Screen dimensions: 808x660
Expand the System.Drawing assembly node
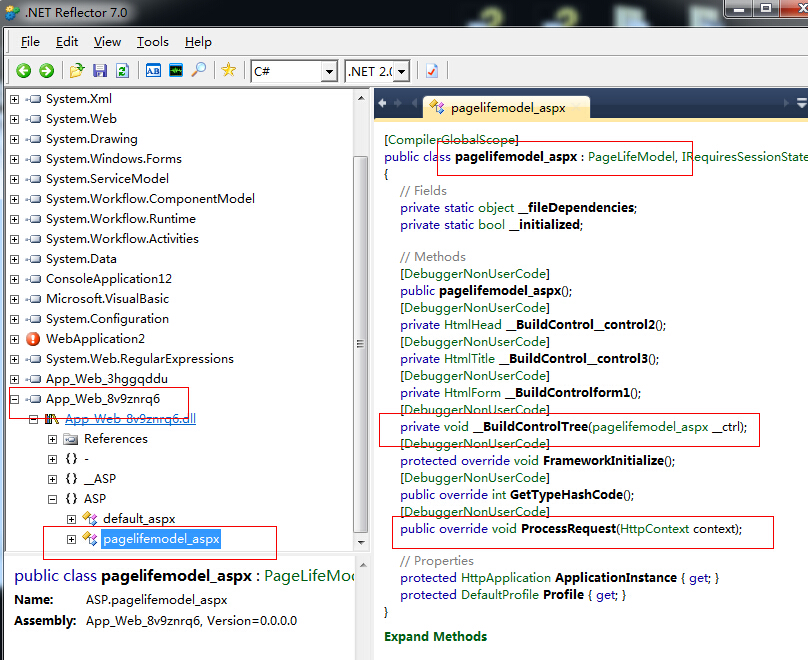click(x=14, y=139)
